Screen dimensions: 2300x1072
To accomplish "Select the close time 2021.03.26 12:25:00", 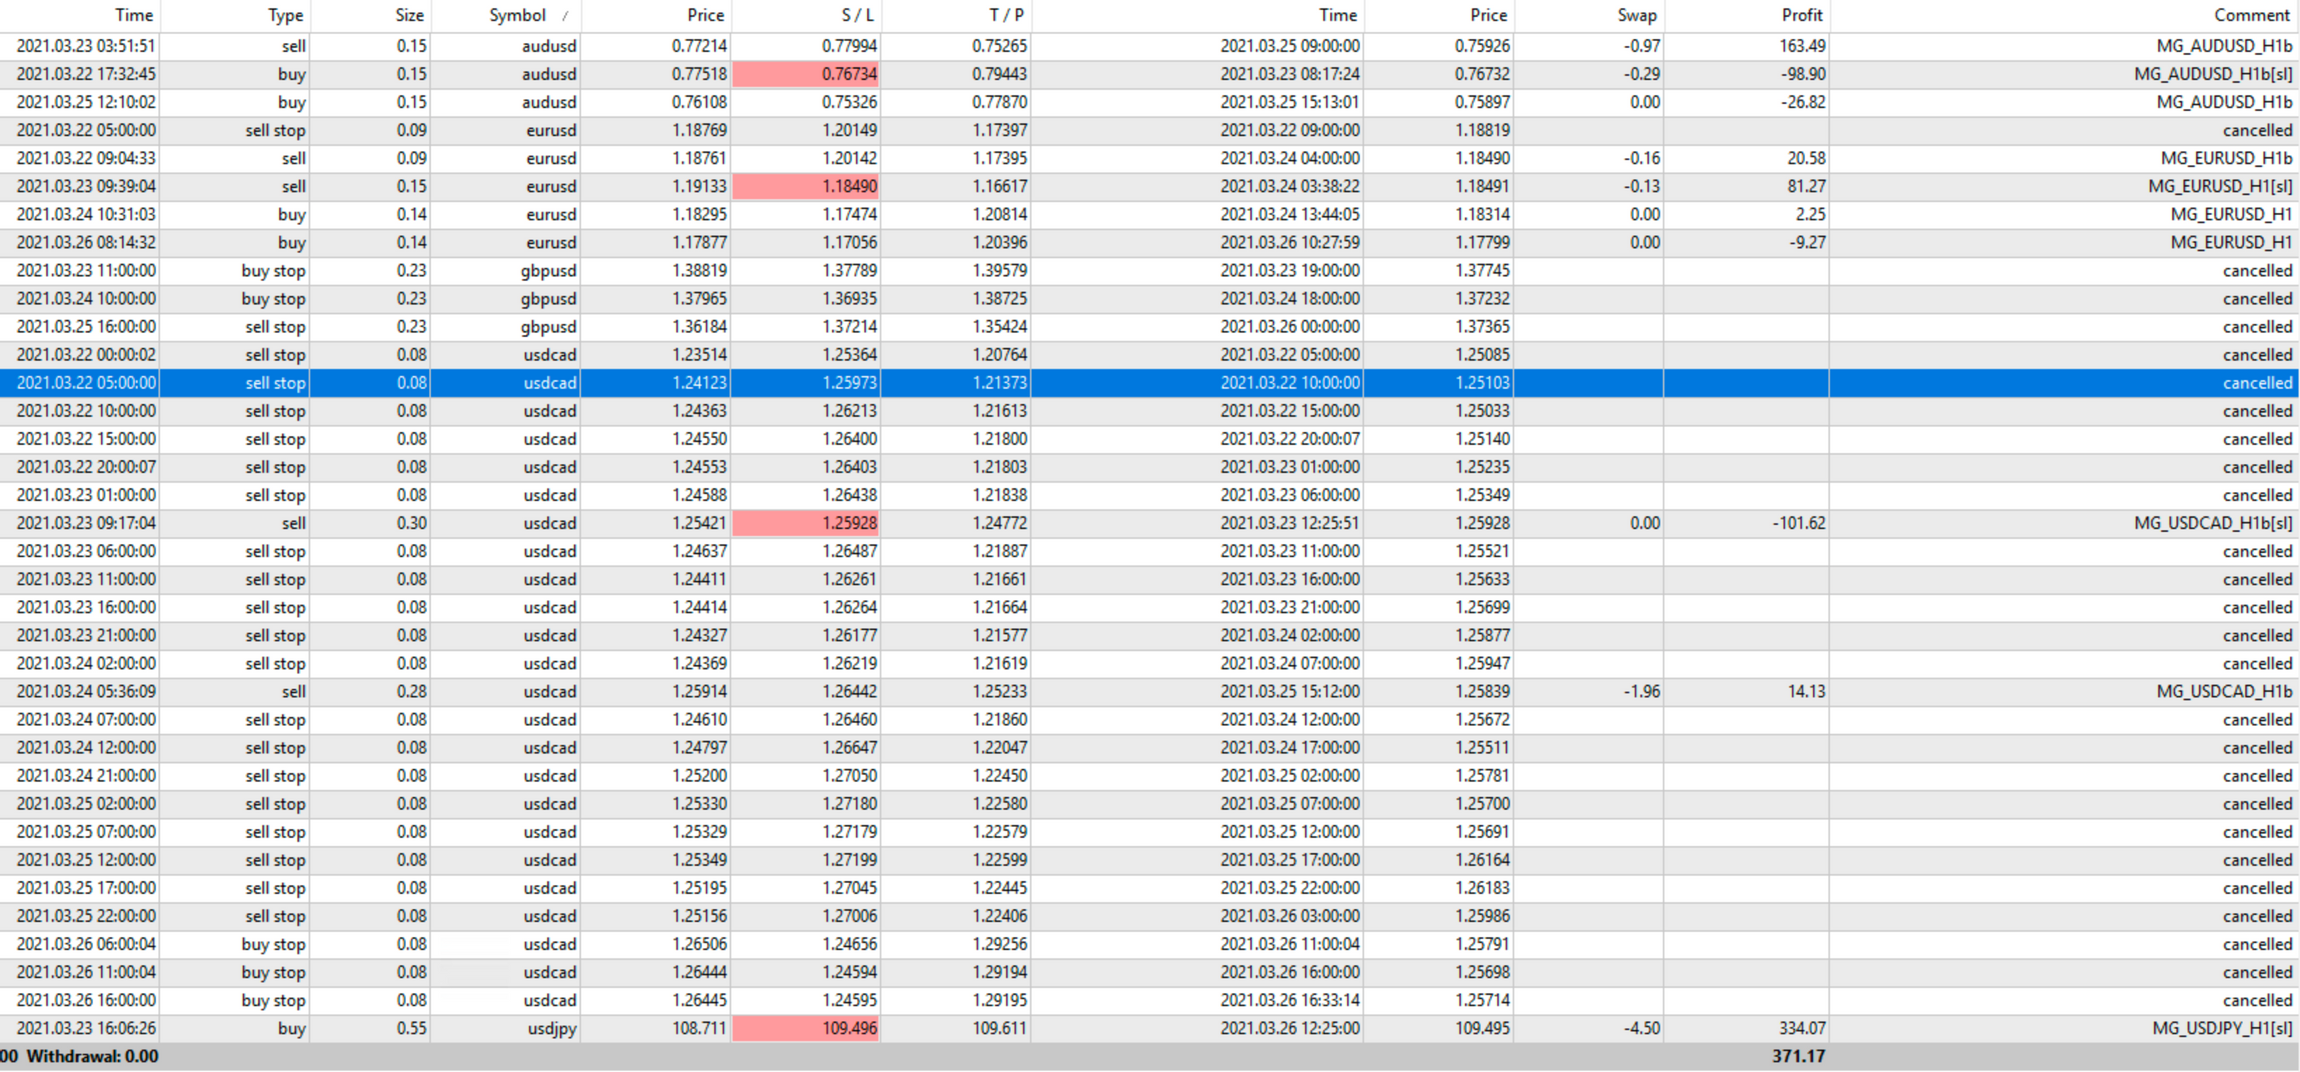I will pyautogui.click(x=1290, y=1028).
